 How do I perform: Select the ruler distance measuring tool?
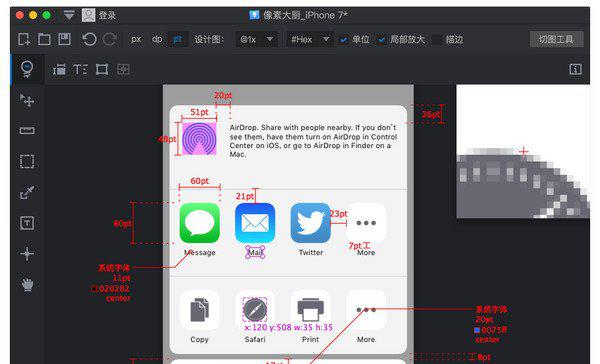click(27, 131)
